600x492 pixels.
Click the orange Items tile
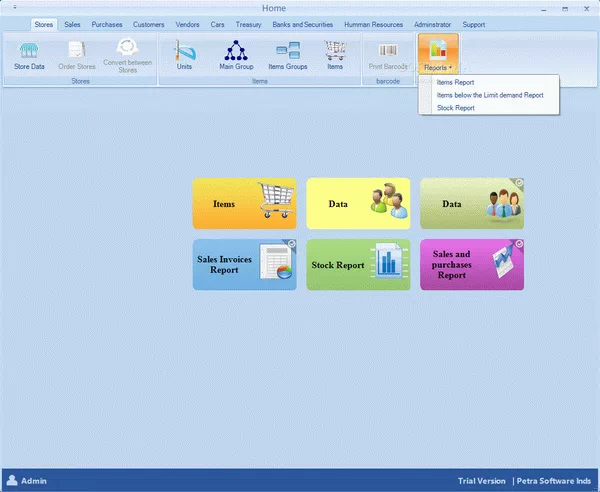(244, 204)
